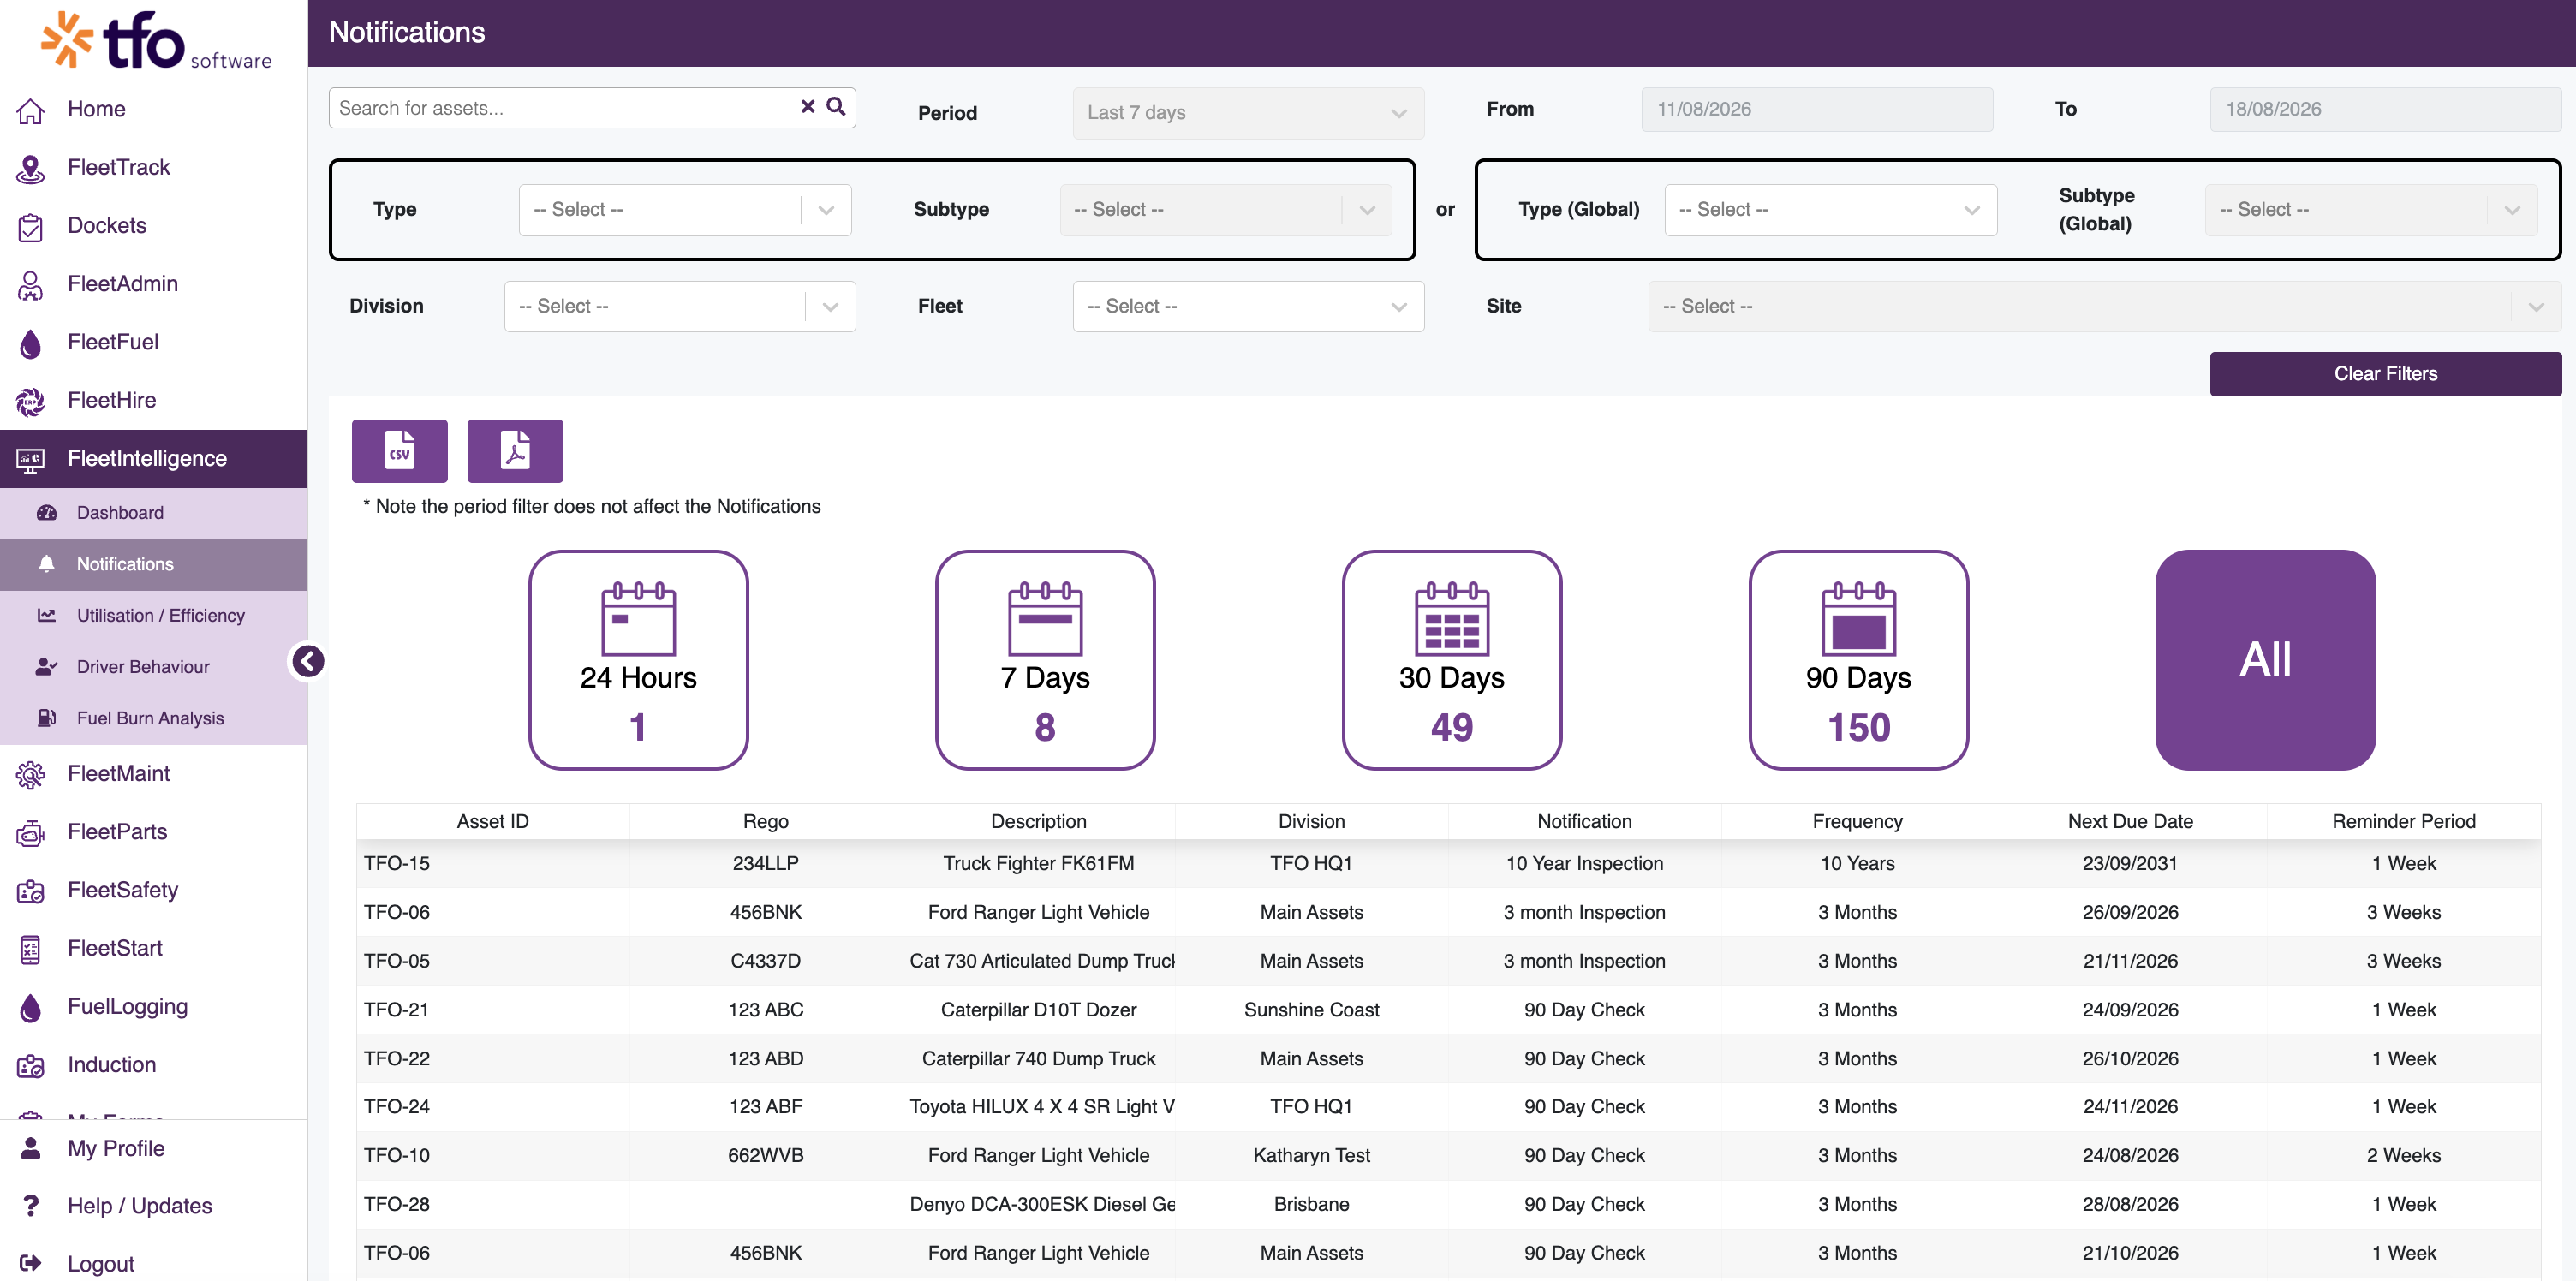Open Dashboard under FleetIntelligence
Viewport: 2576px width, 1281px height.
[x=120, y=513]
